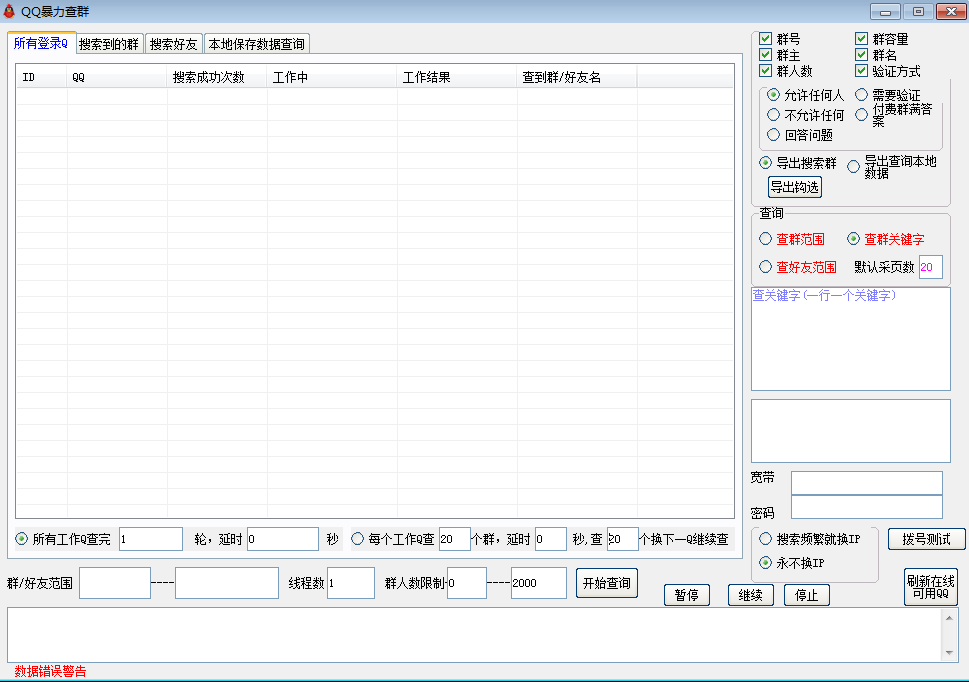Toggle the 群人数 checkbox
The height and width of the screenshot is (682, 969).
point(765,71)
